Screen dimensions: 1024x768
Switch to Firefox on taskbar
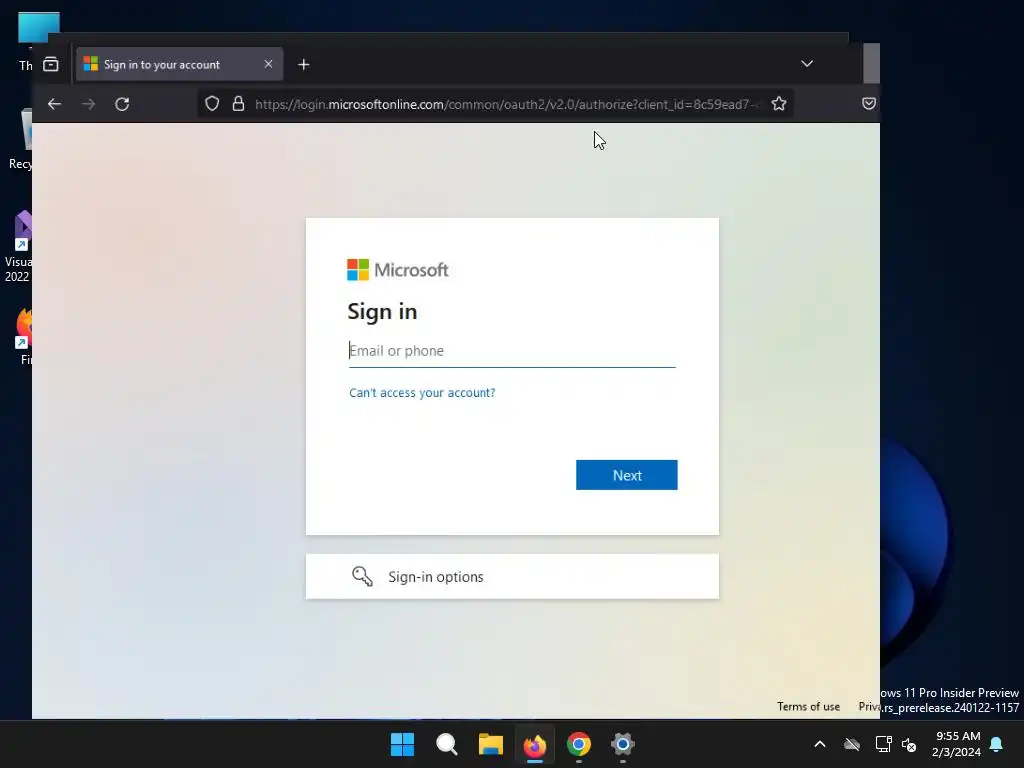[x=535, y=744]
